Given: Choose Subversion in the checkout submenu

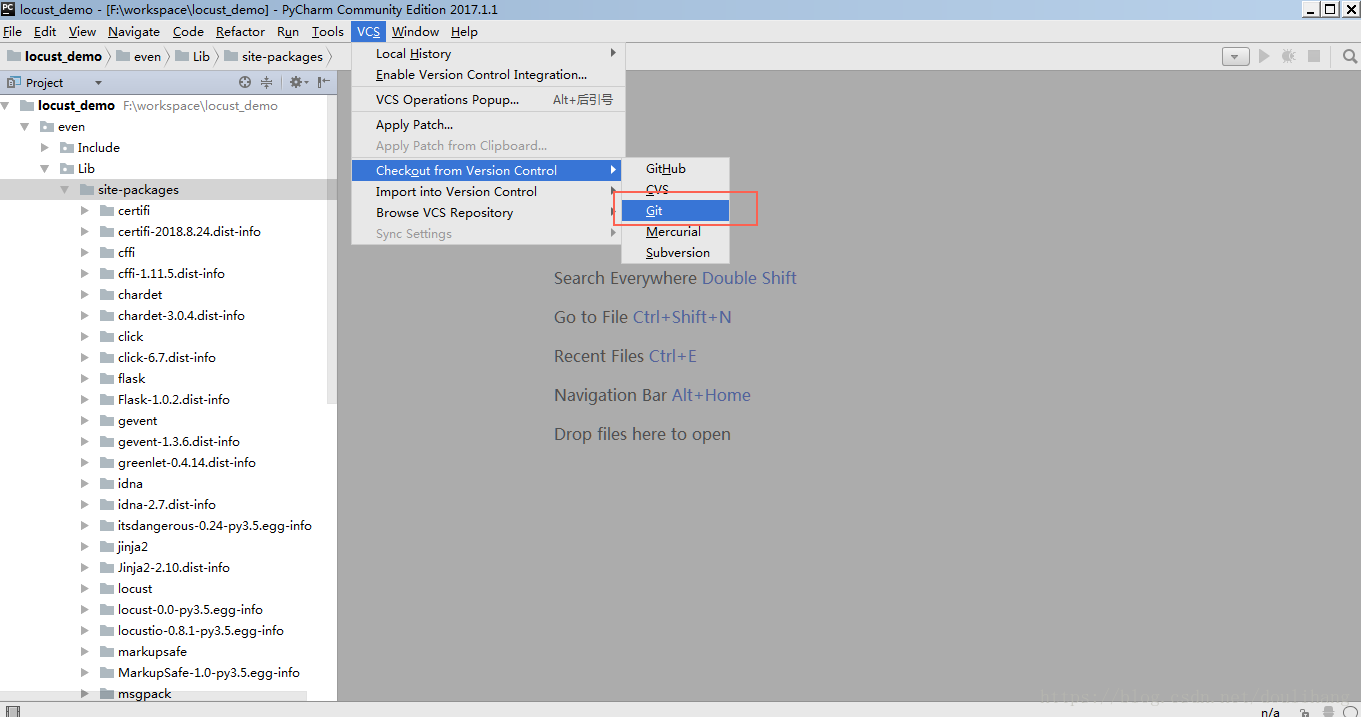Looking at the screenshot, I should 675,253.
